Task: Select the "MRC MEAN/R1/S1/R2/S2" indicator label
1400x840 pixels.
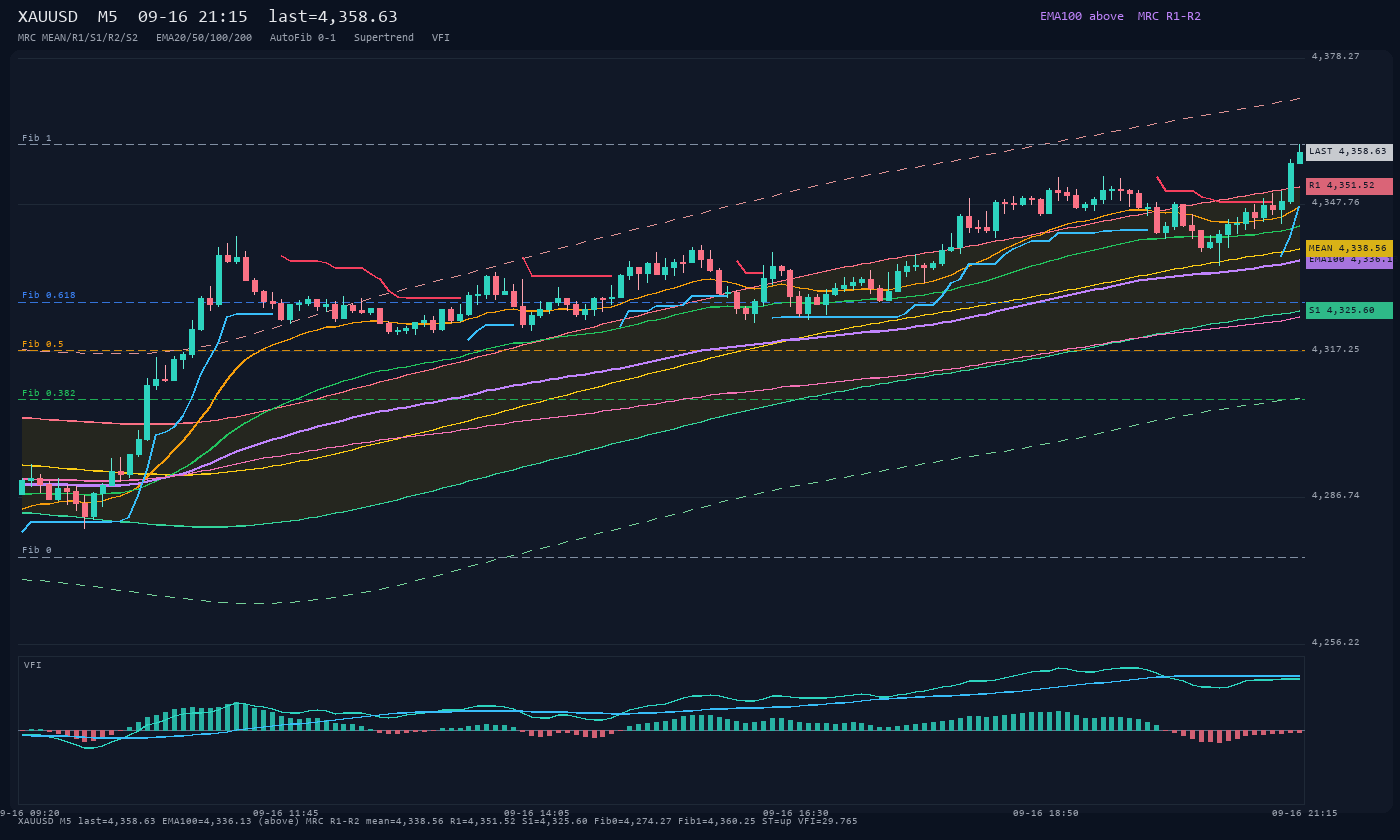Action: (x=78, y=38)
